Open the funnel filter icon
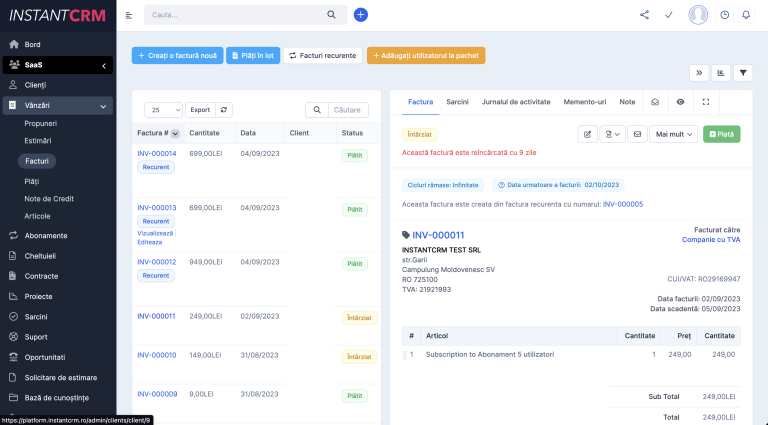The image size is (768, 425). click(x=743, y=73)
